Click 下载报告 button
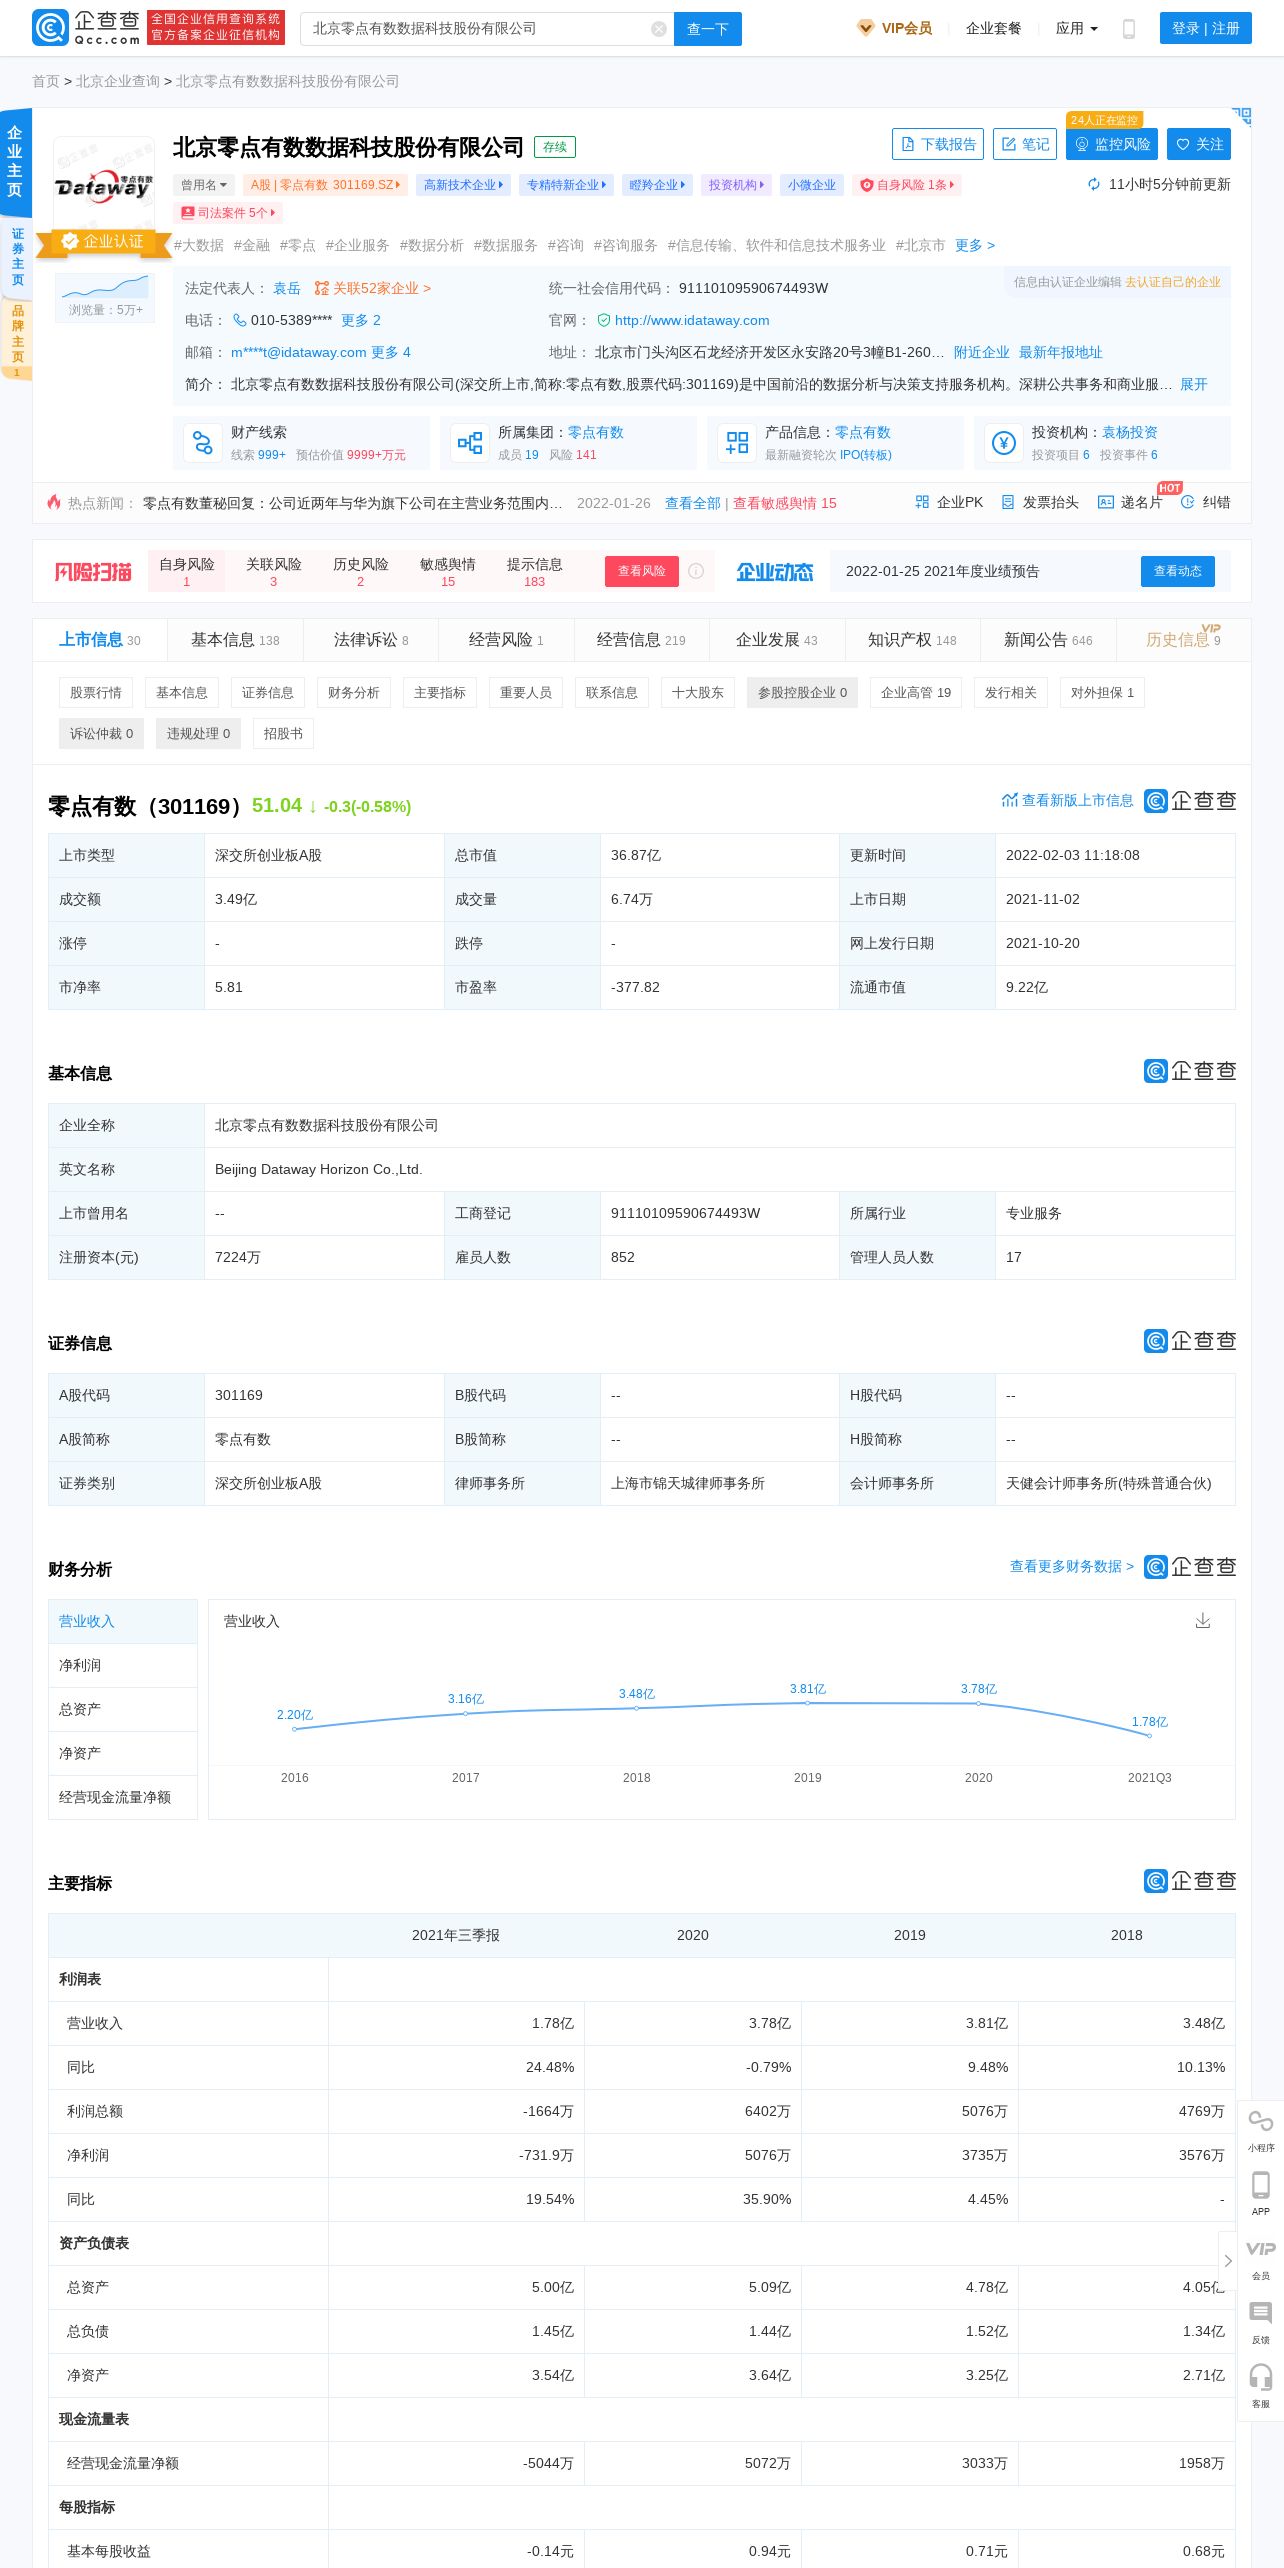Viewport: 1284px width, 2568px height. coord(938,144)
